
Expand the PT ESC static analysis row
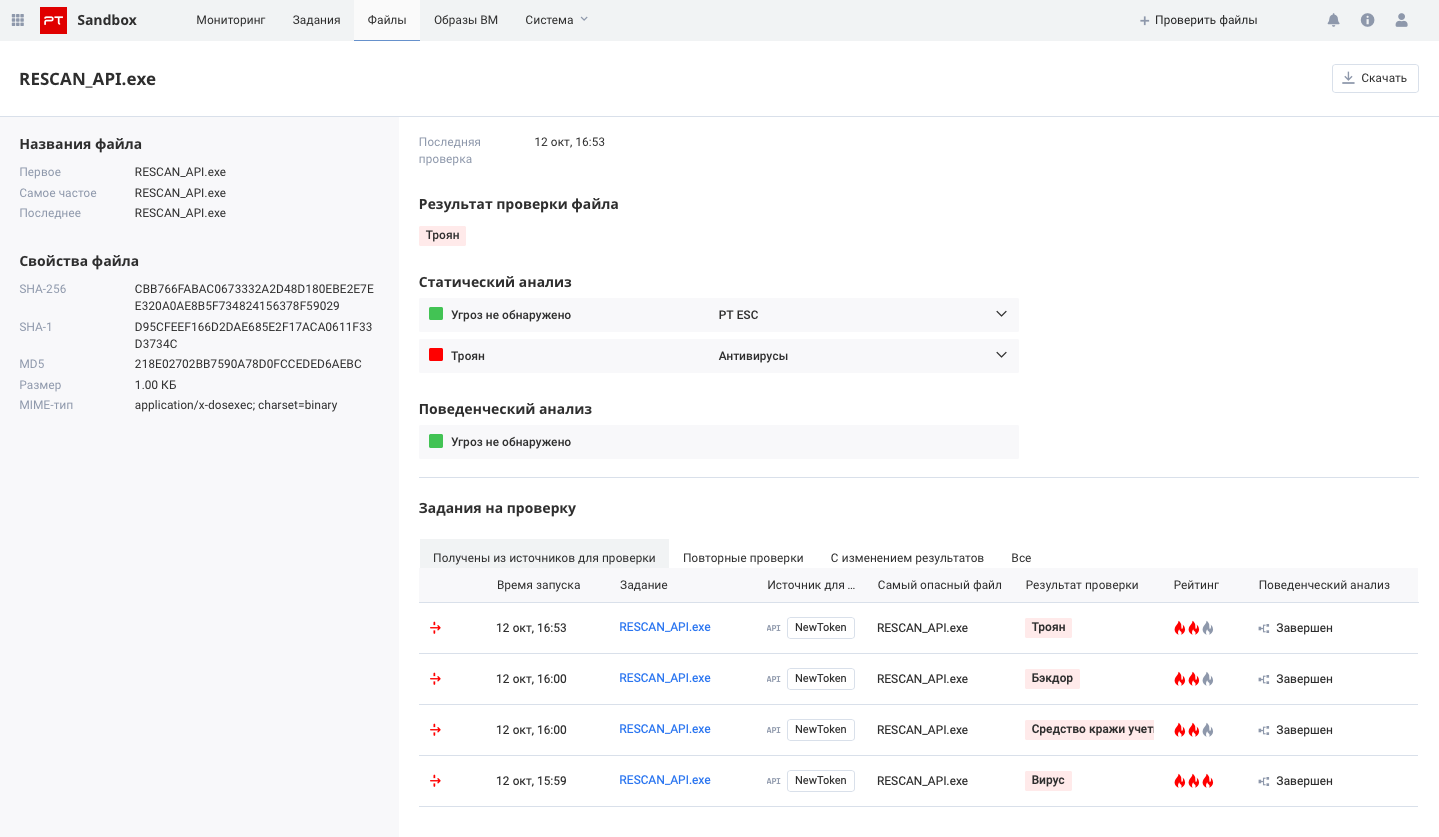point(1001,315)
